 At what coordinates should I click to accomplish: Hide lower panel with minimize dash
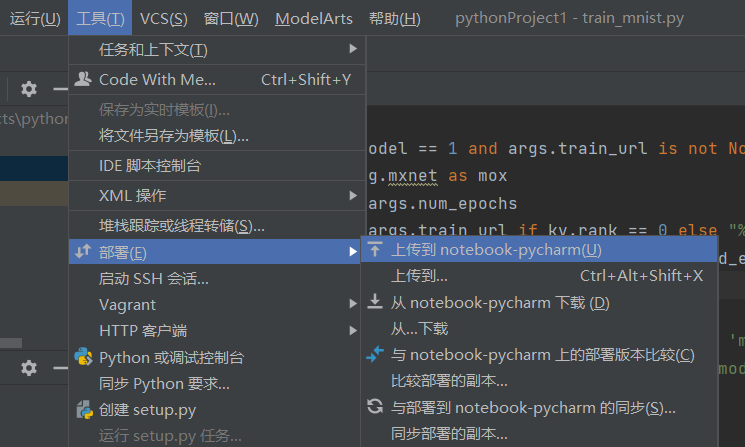(60, 368)
